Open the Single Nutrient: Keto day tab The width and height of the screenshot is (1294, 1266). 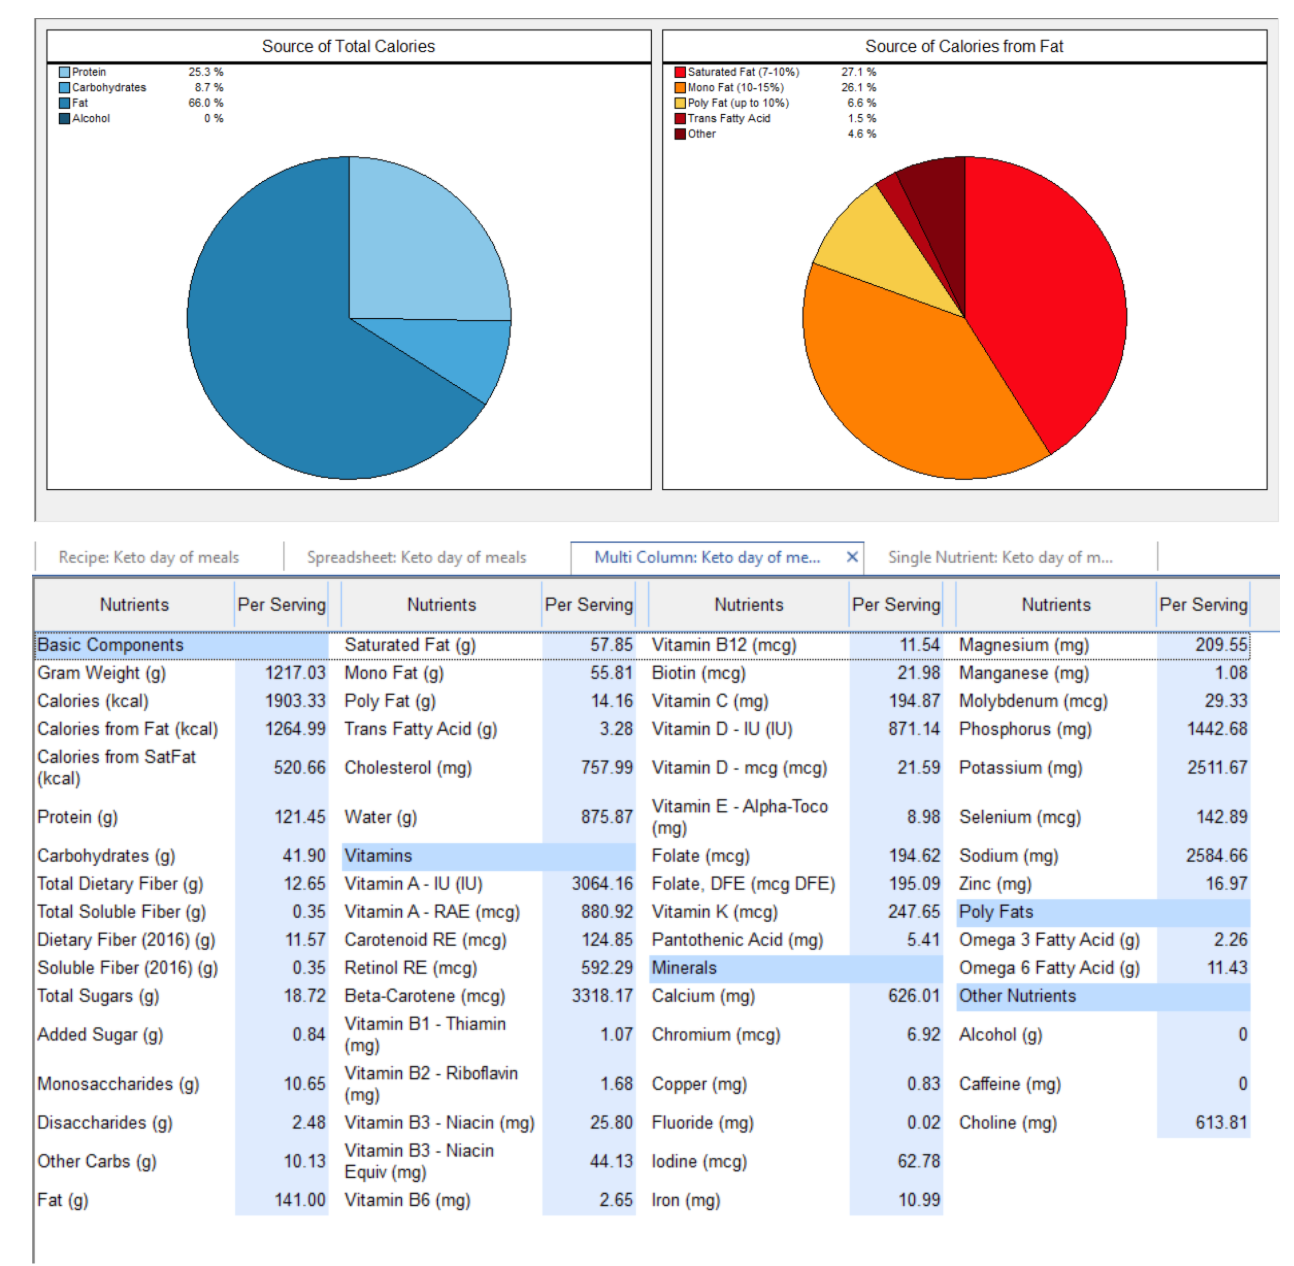coord(1000,557)
